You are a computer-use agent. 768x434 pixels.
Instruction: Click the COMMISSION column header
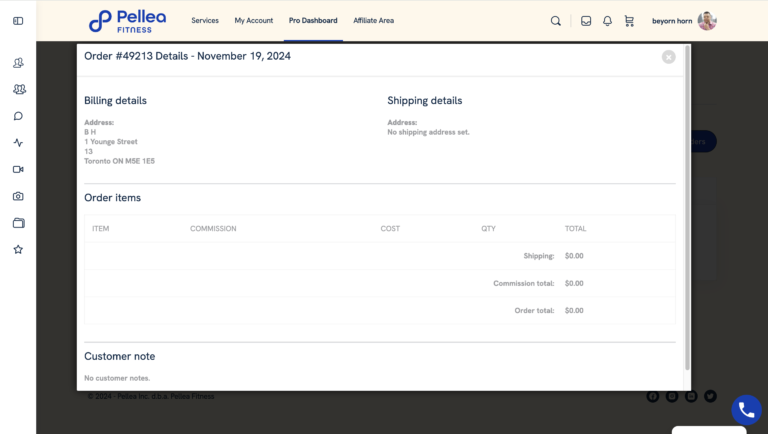click(213, 229)
